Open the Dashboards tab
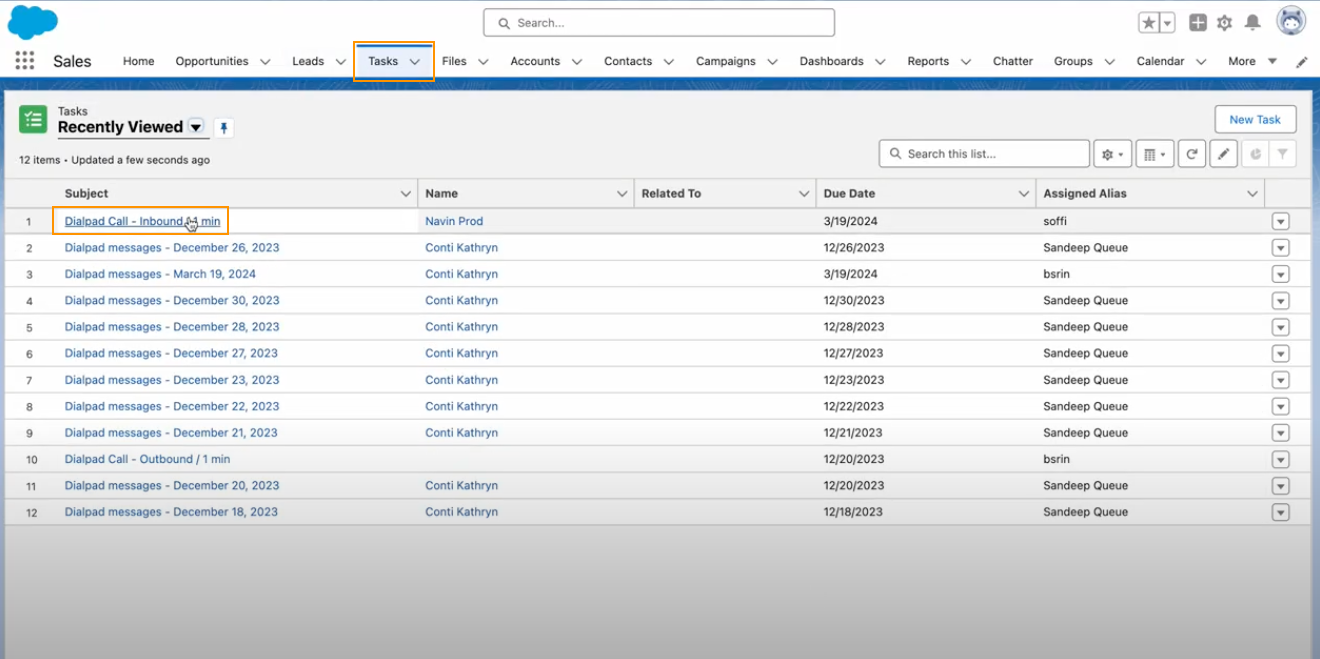1320x659 pixels. point(831,61)
